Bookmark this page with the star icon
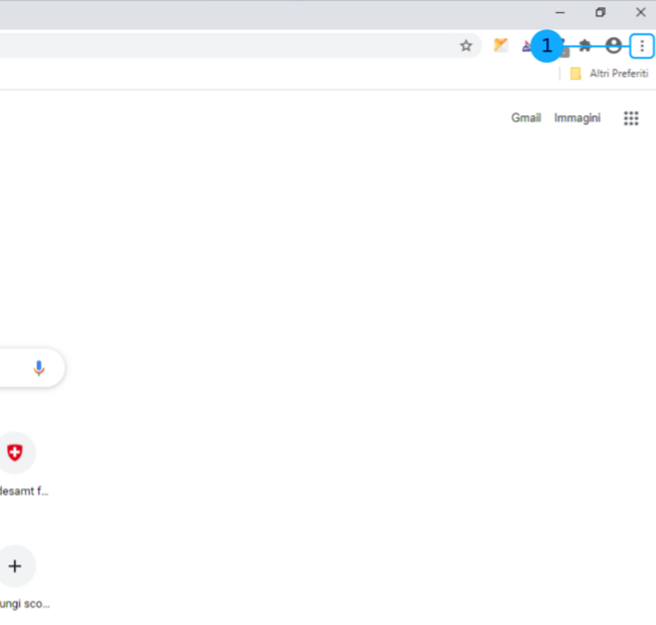Screen dimensions: 656x625 (466, 46)
